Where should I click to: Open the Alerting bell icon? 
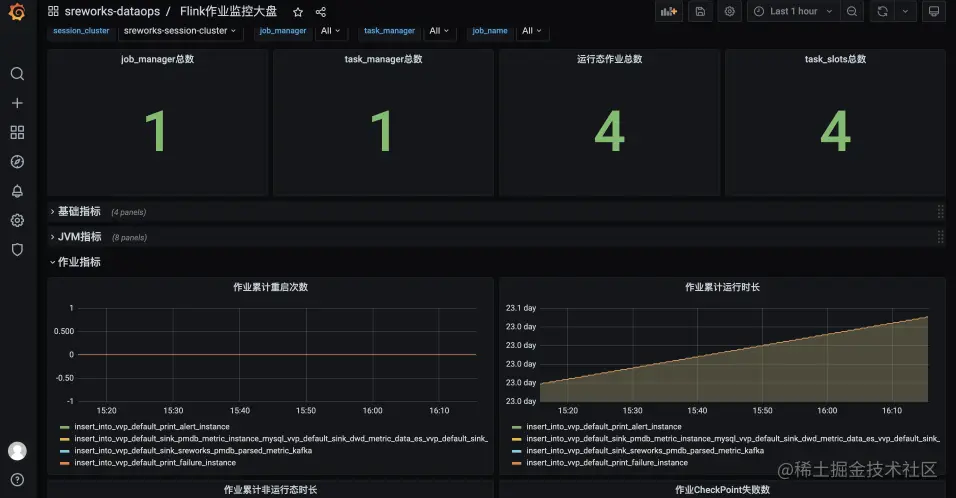(17, 191)
